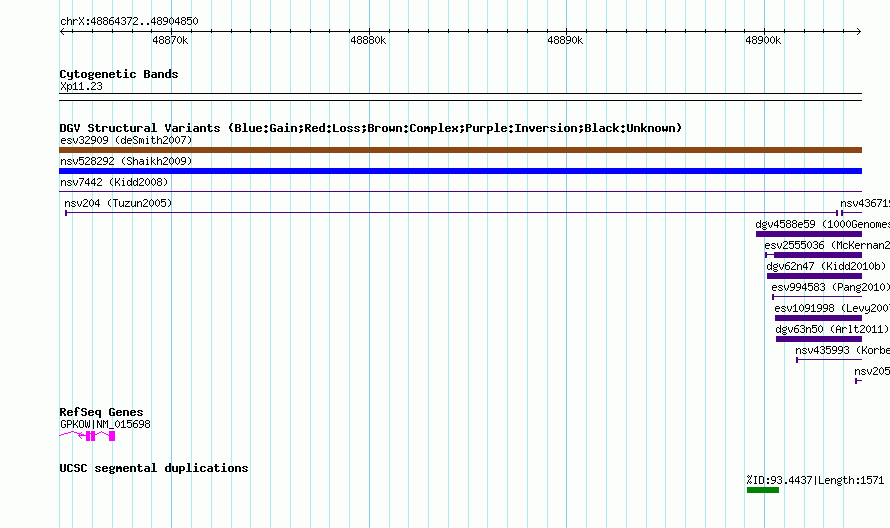This screenshot has width=890, height=528.
Task: Click the esv1091998 purple bar
Action: pyautogui.click(x=818, y=318)
